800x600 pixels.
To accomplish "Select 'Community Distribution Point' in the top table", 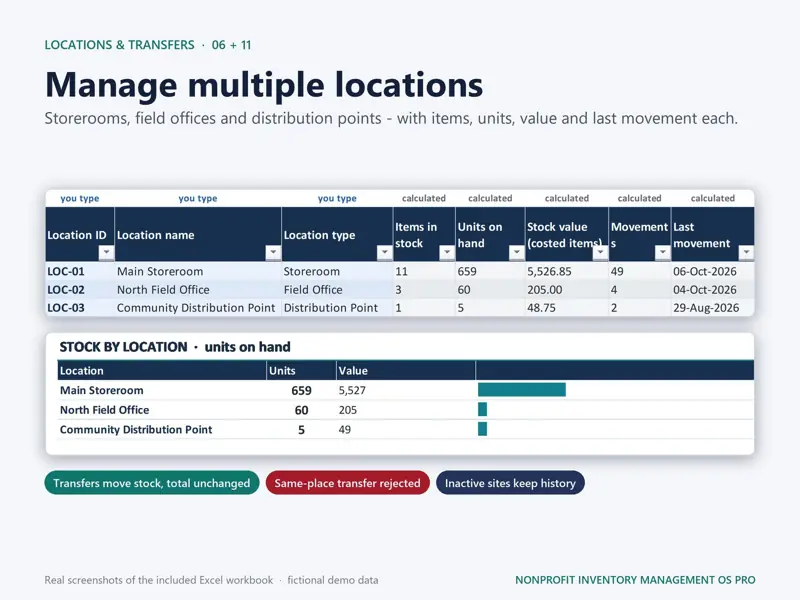I will coord(198,308).
